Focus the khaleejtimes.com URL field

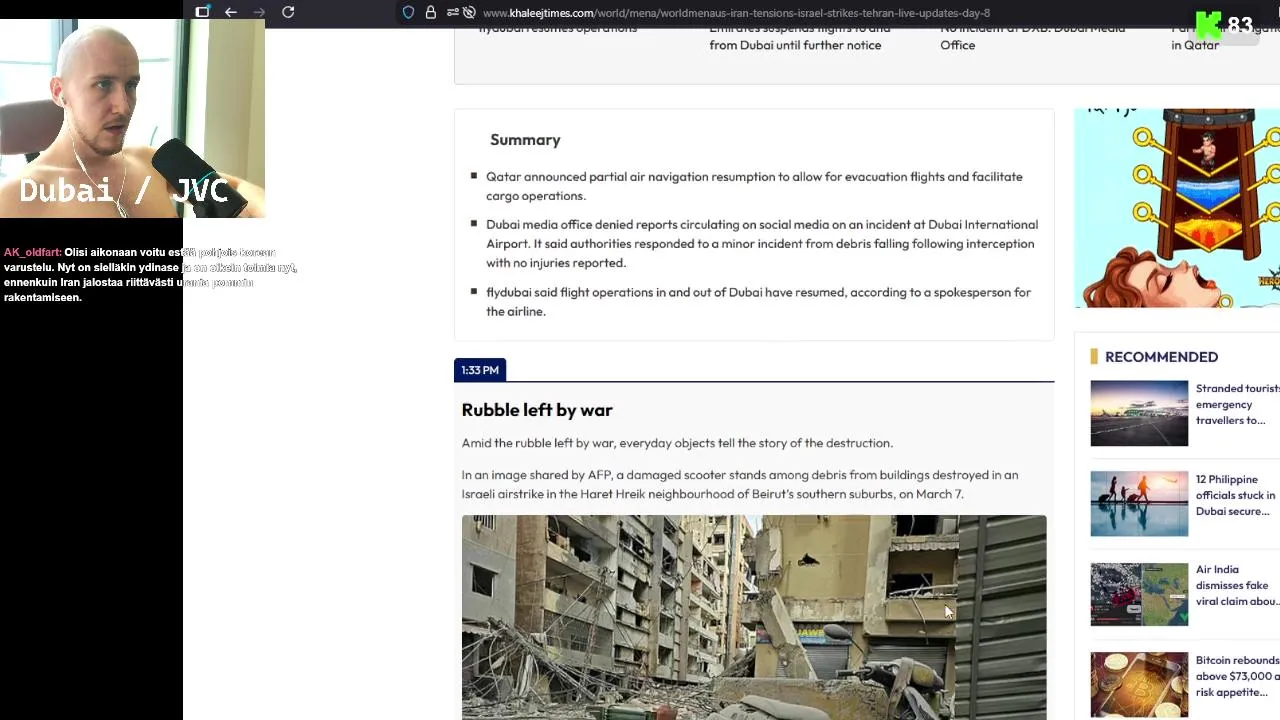pyautogui.click(x=736, y=13)
